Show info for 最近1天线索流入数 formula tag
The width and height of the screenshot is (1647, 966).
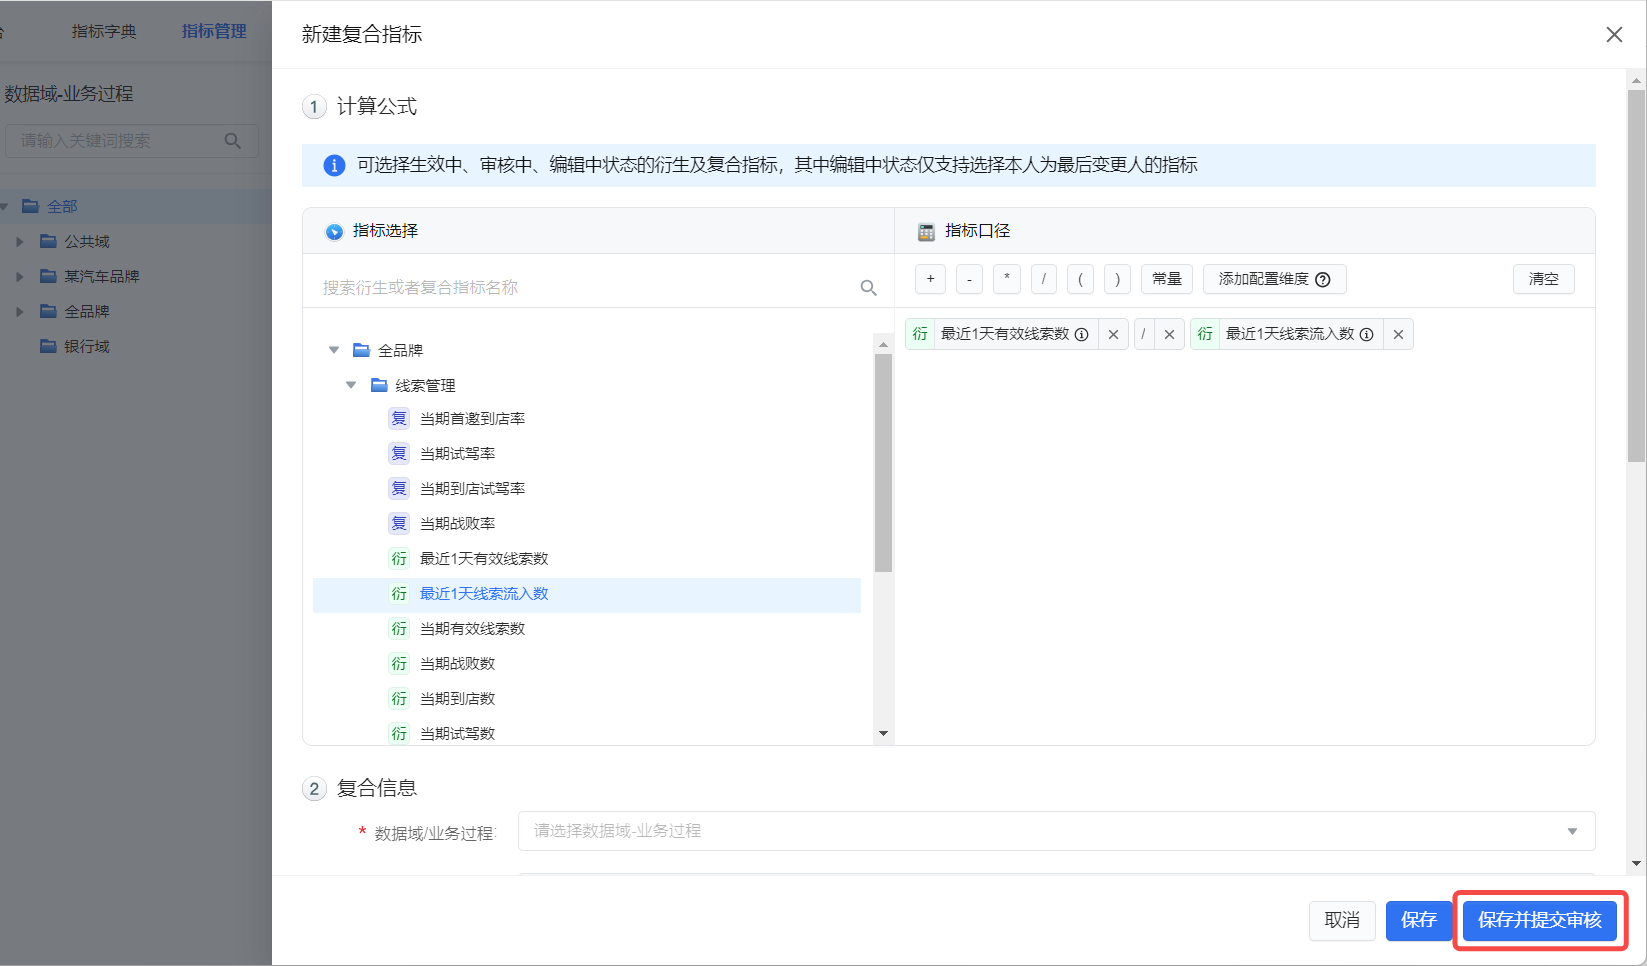1366,335
